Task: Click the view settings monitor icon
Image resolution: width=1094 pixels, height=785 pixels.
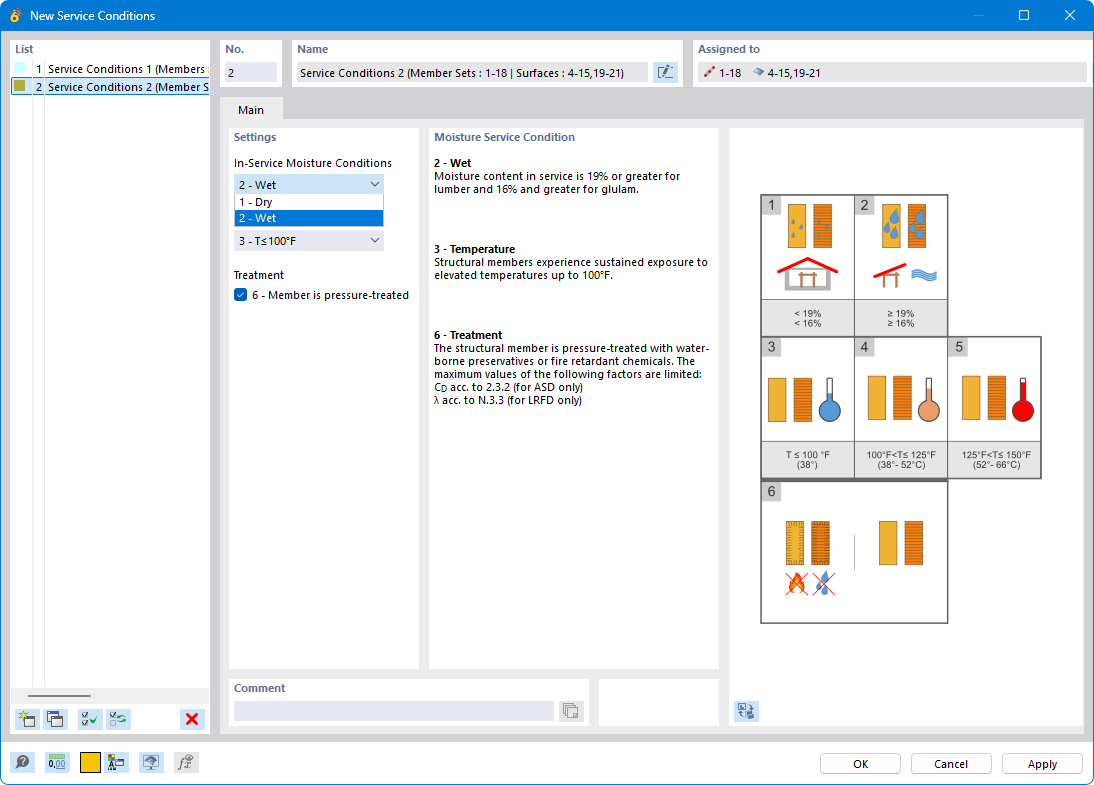Action: (x=151, y=762)
